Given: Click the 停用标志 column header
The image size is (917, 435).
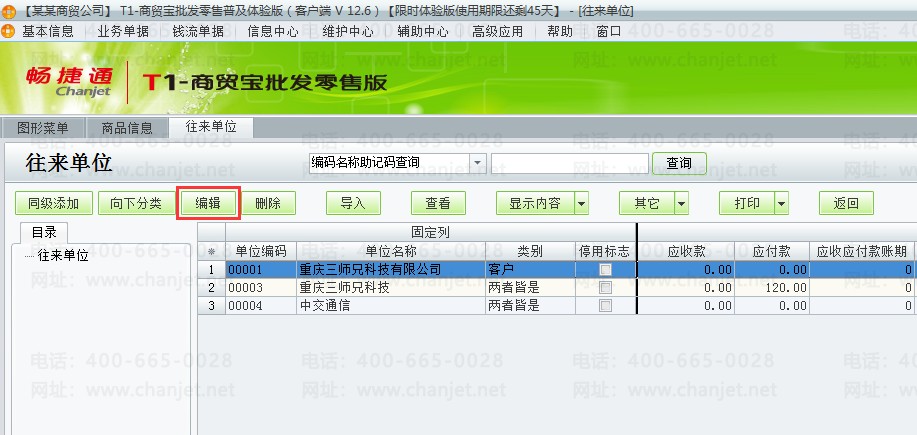Looking at the screenshot, I should pos(605,252).
